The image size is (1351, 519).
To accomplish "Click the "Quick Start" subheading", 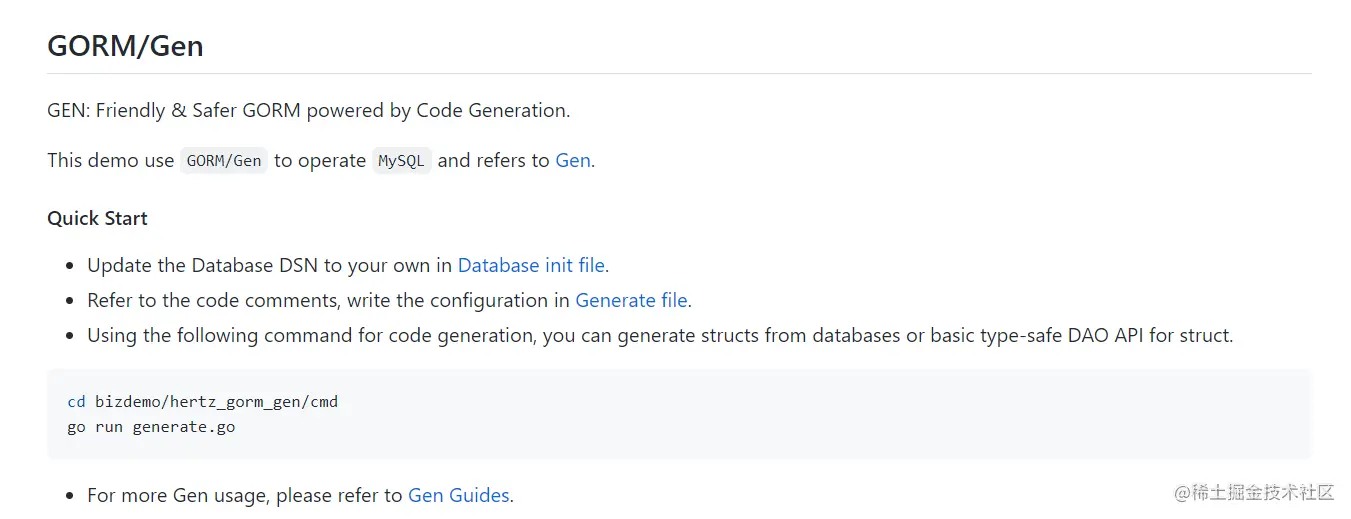I will pyautogui.click(x=97, y=218).
